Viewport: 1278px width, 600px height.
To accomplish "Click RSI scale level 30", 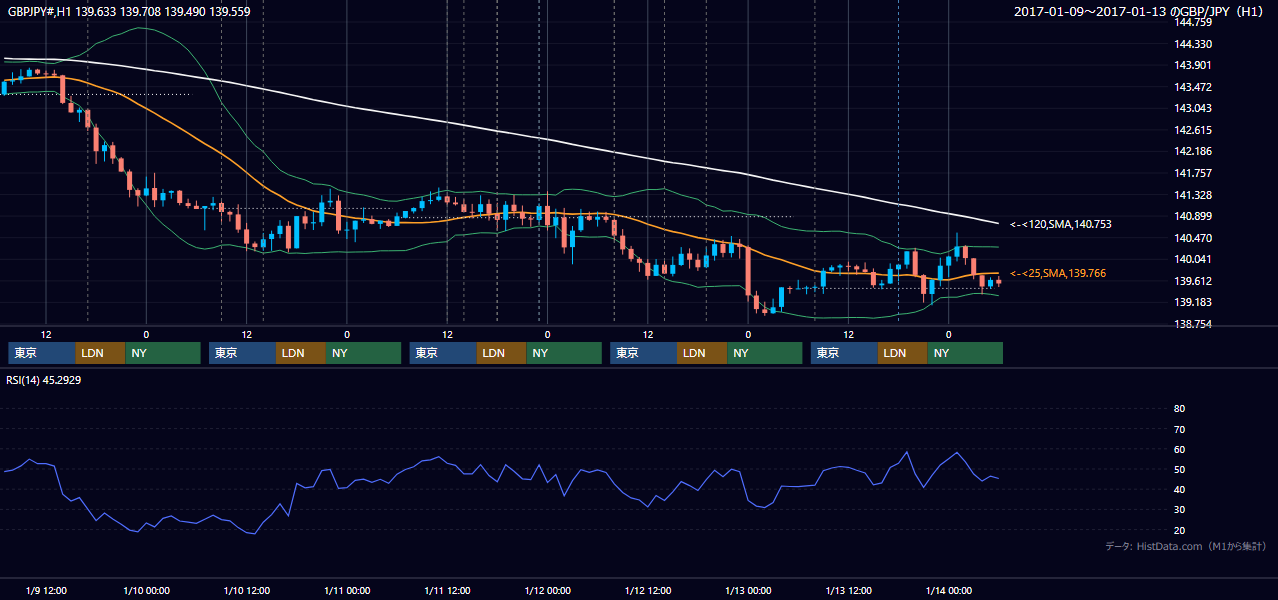I will [1179, 510].
